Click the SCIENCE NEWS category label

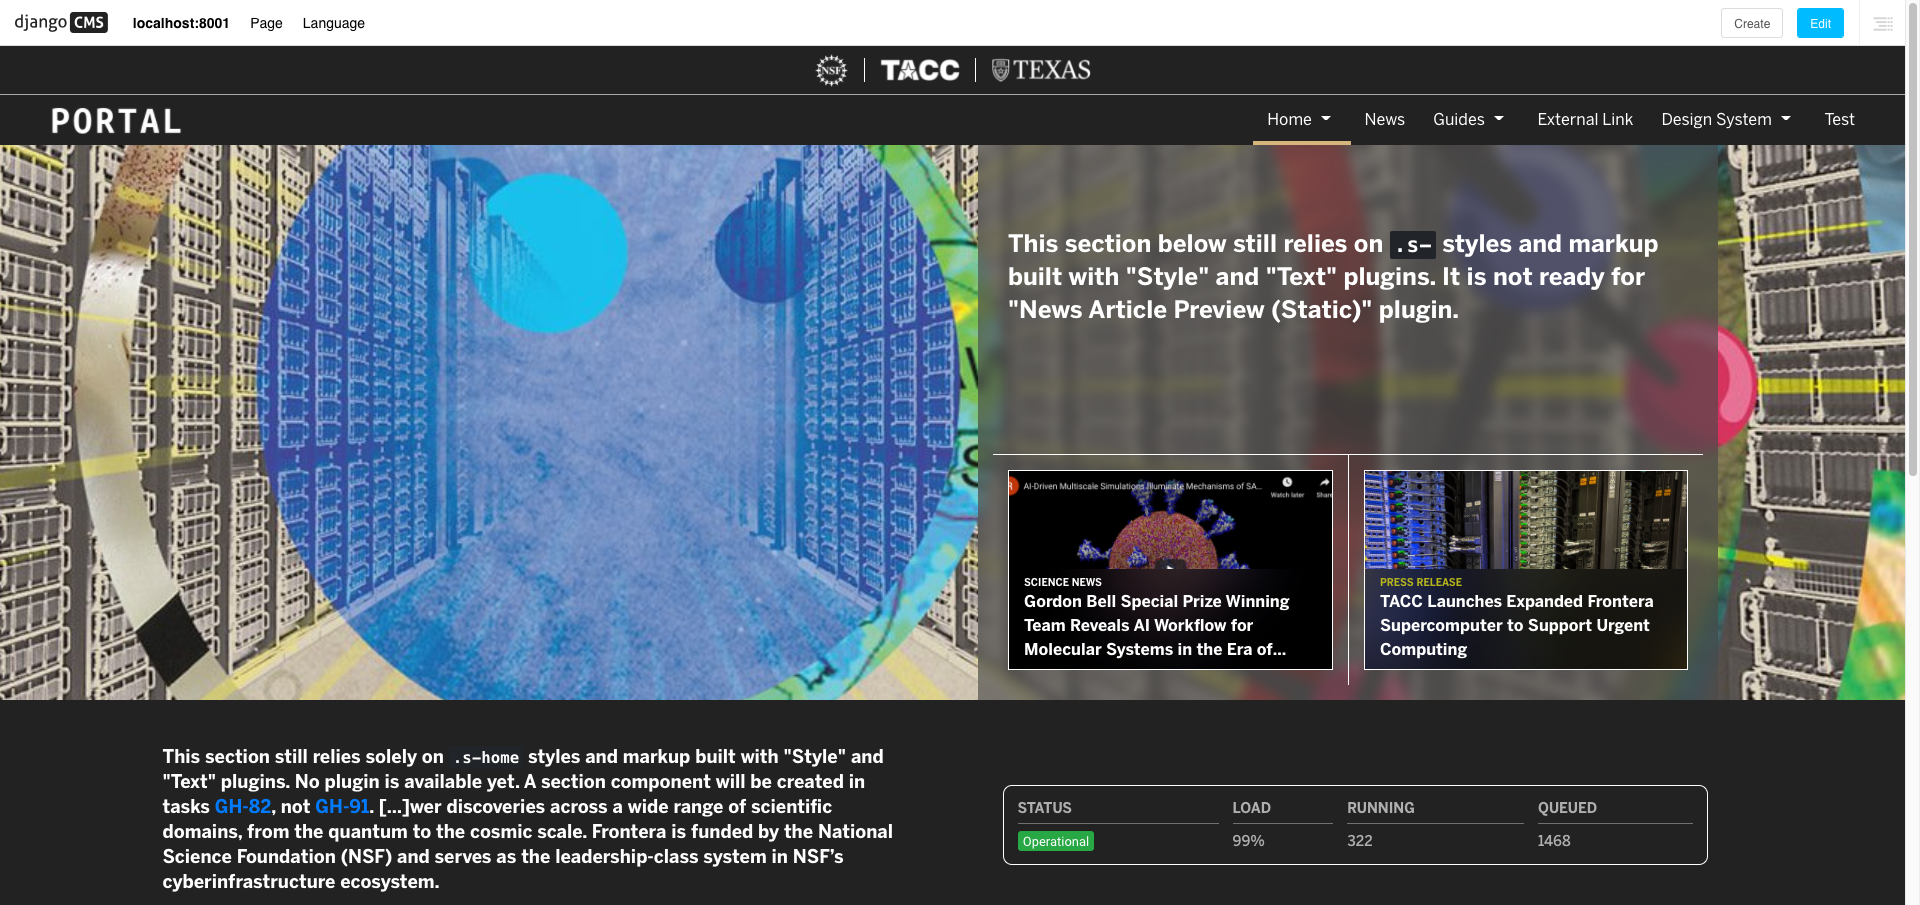pos(1063,582)
